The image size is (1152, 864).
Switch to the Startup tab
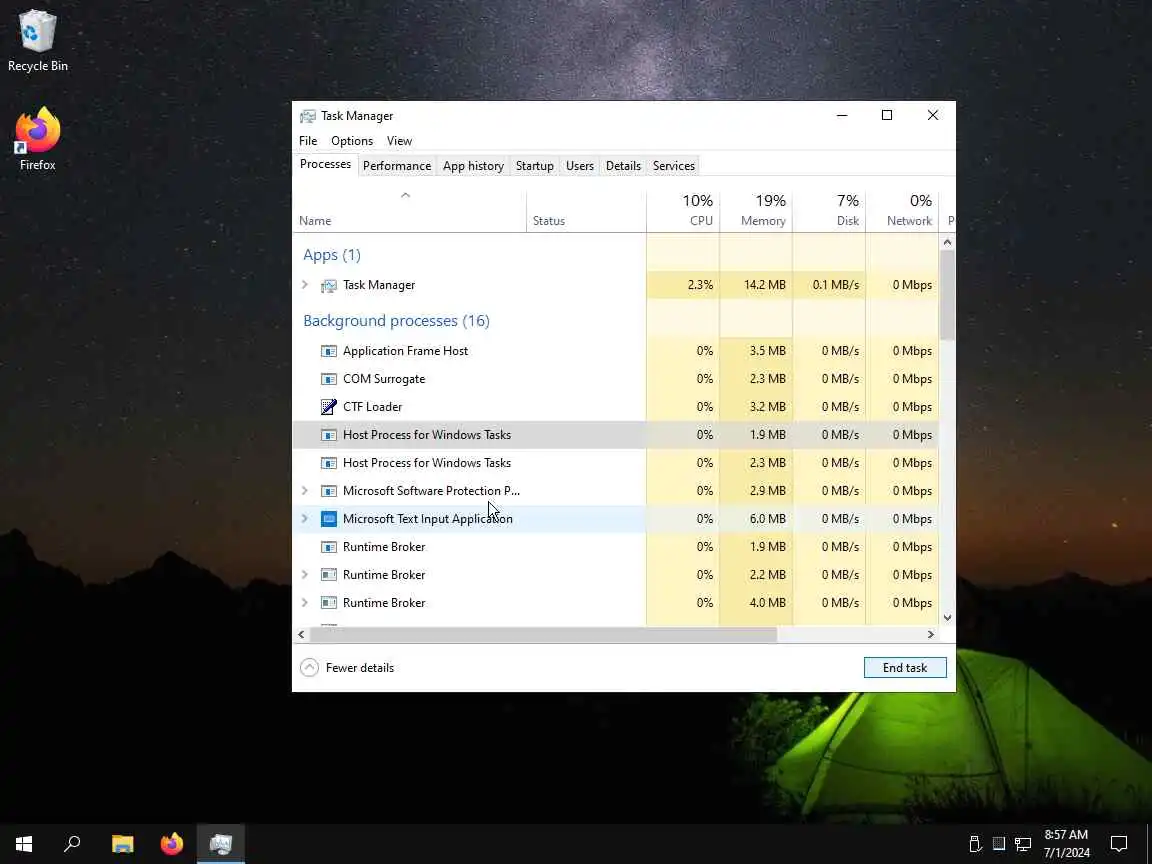click(534, 166)
